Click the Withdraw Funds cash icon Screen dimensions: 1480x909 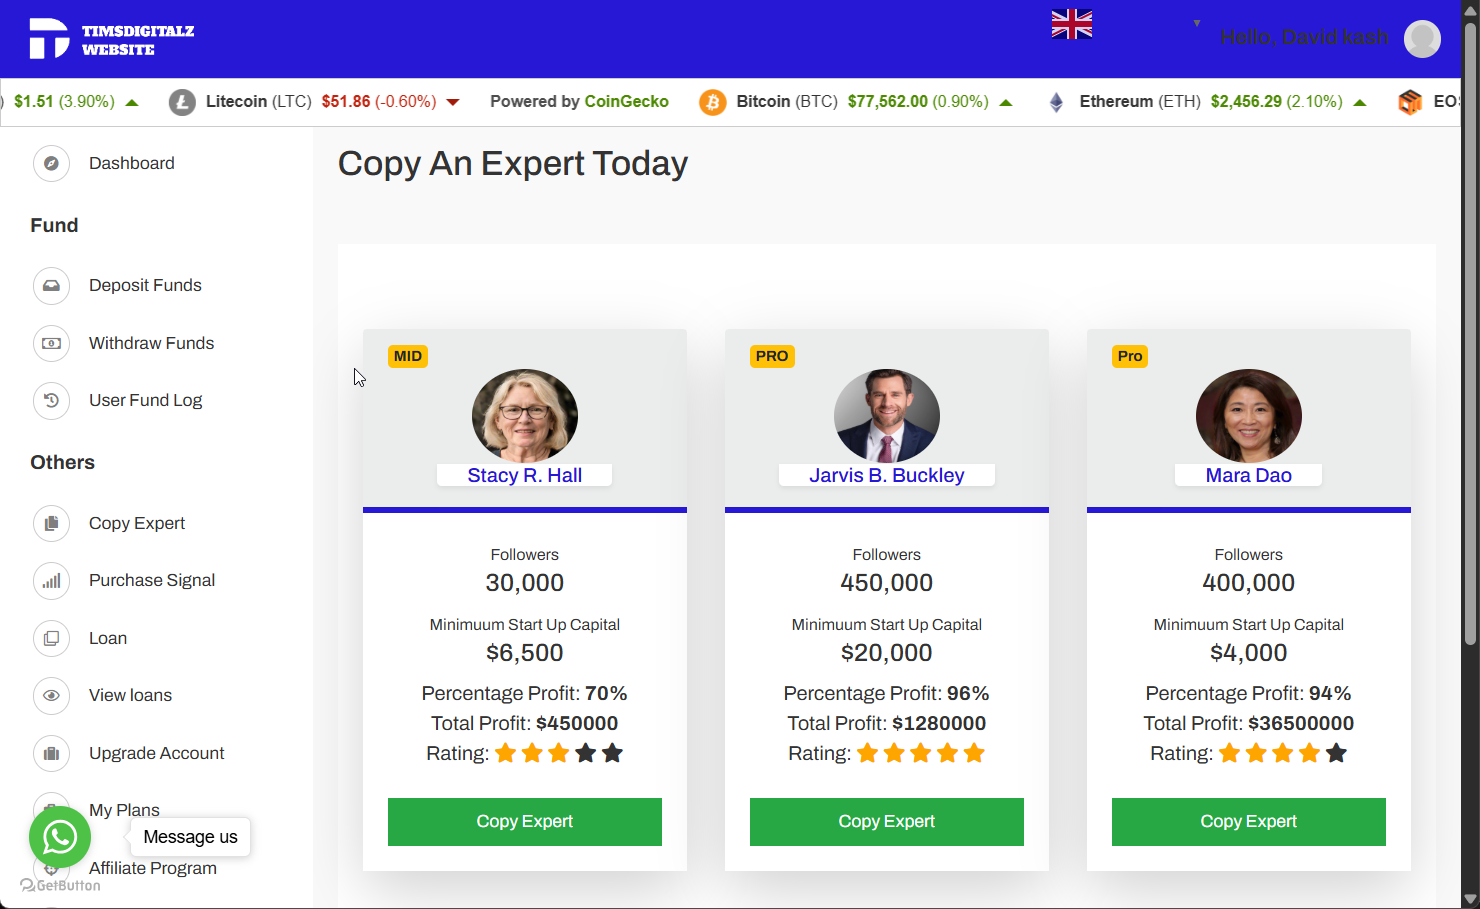pyautogui.click(x=51, y=343)
